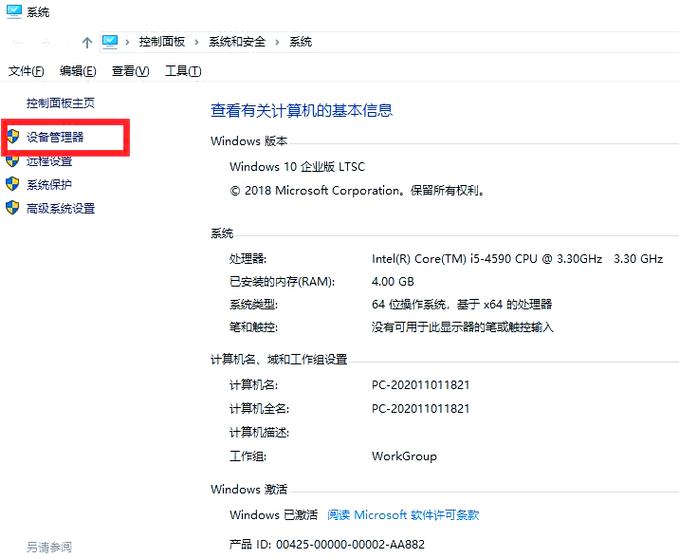Open the 查看(V) menu

pos(130,71)
